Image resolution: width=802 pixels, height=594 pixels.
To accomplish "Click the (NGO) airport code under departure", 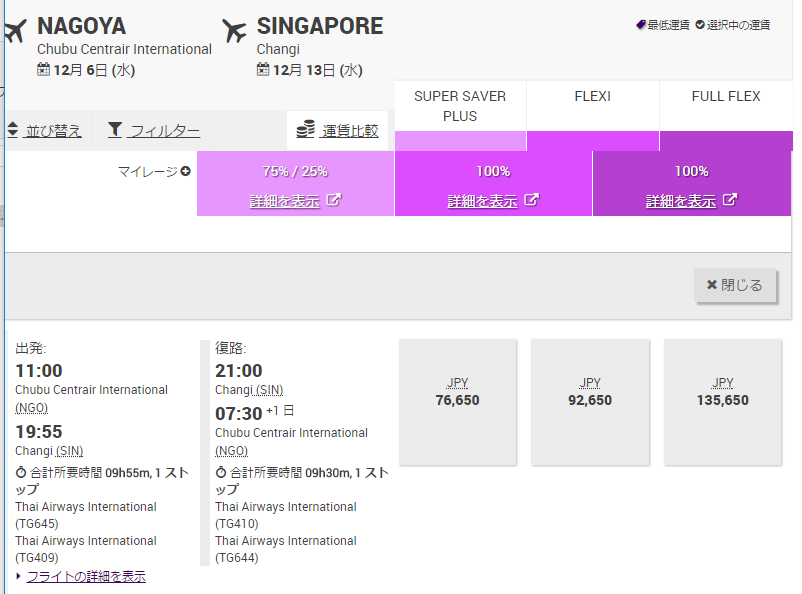I will click(32, 408).
